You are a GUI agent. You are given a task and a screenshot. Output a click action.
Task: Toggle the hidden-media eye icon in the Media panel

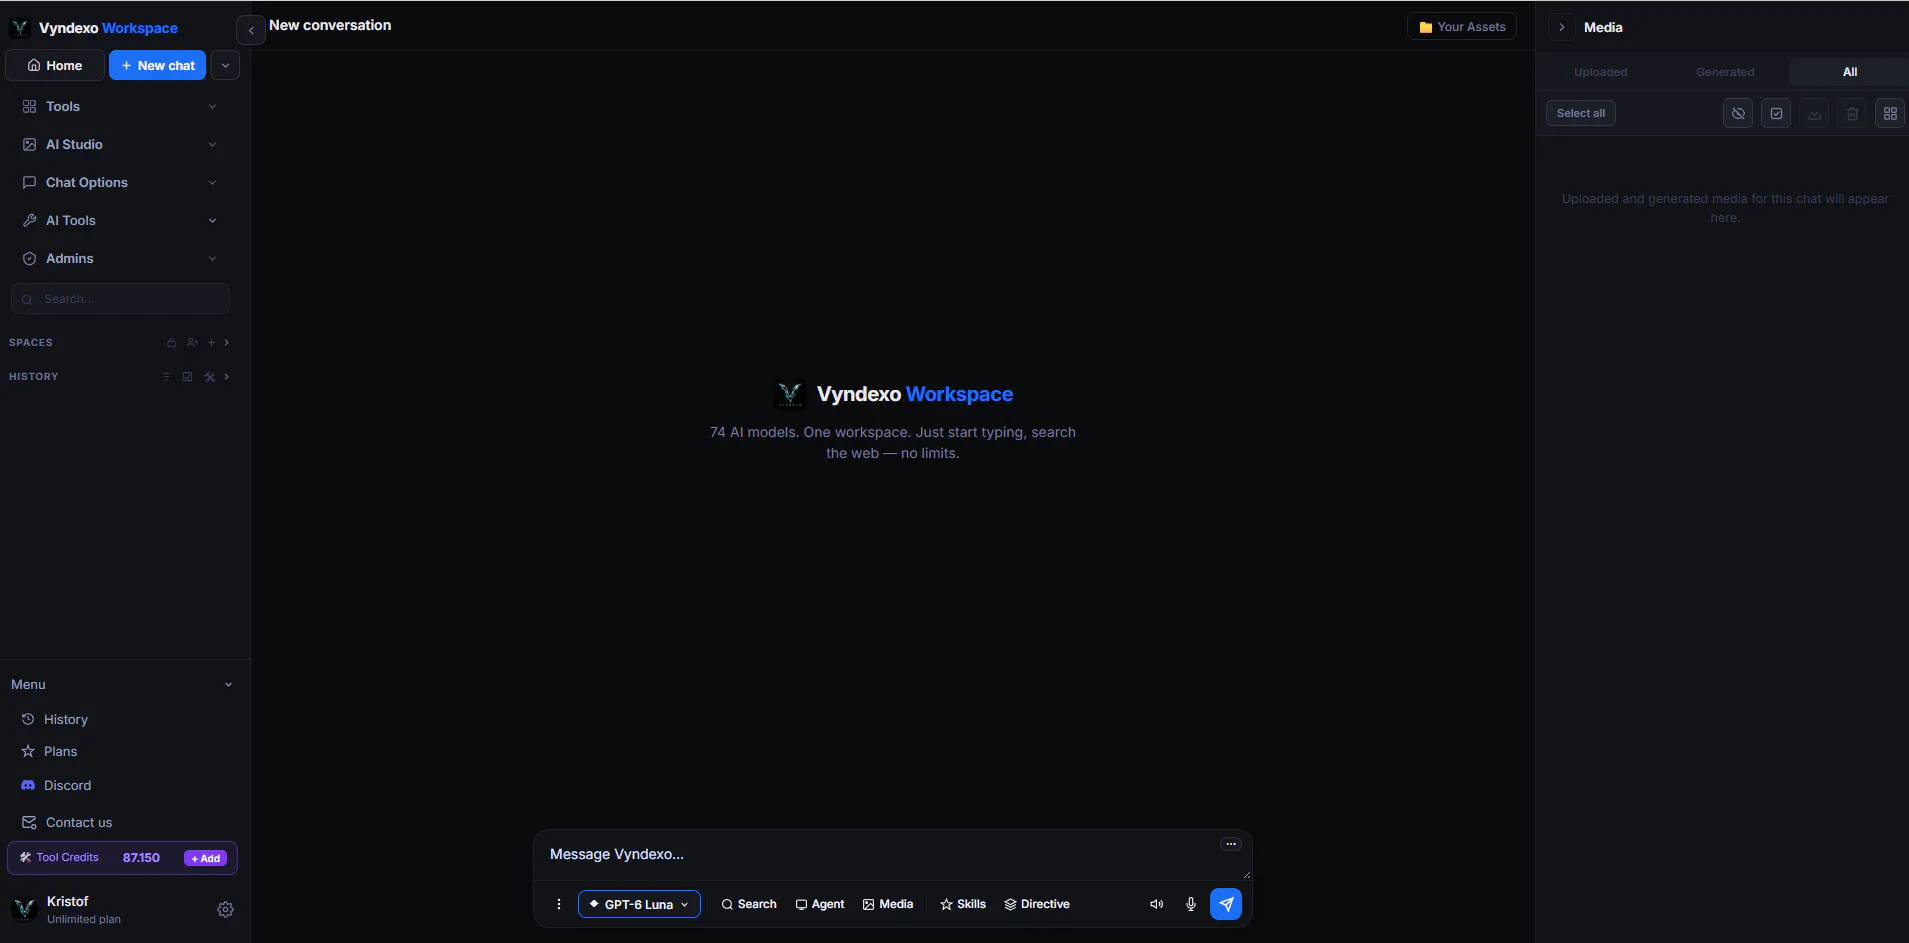point(1738,113)
